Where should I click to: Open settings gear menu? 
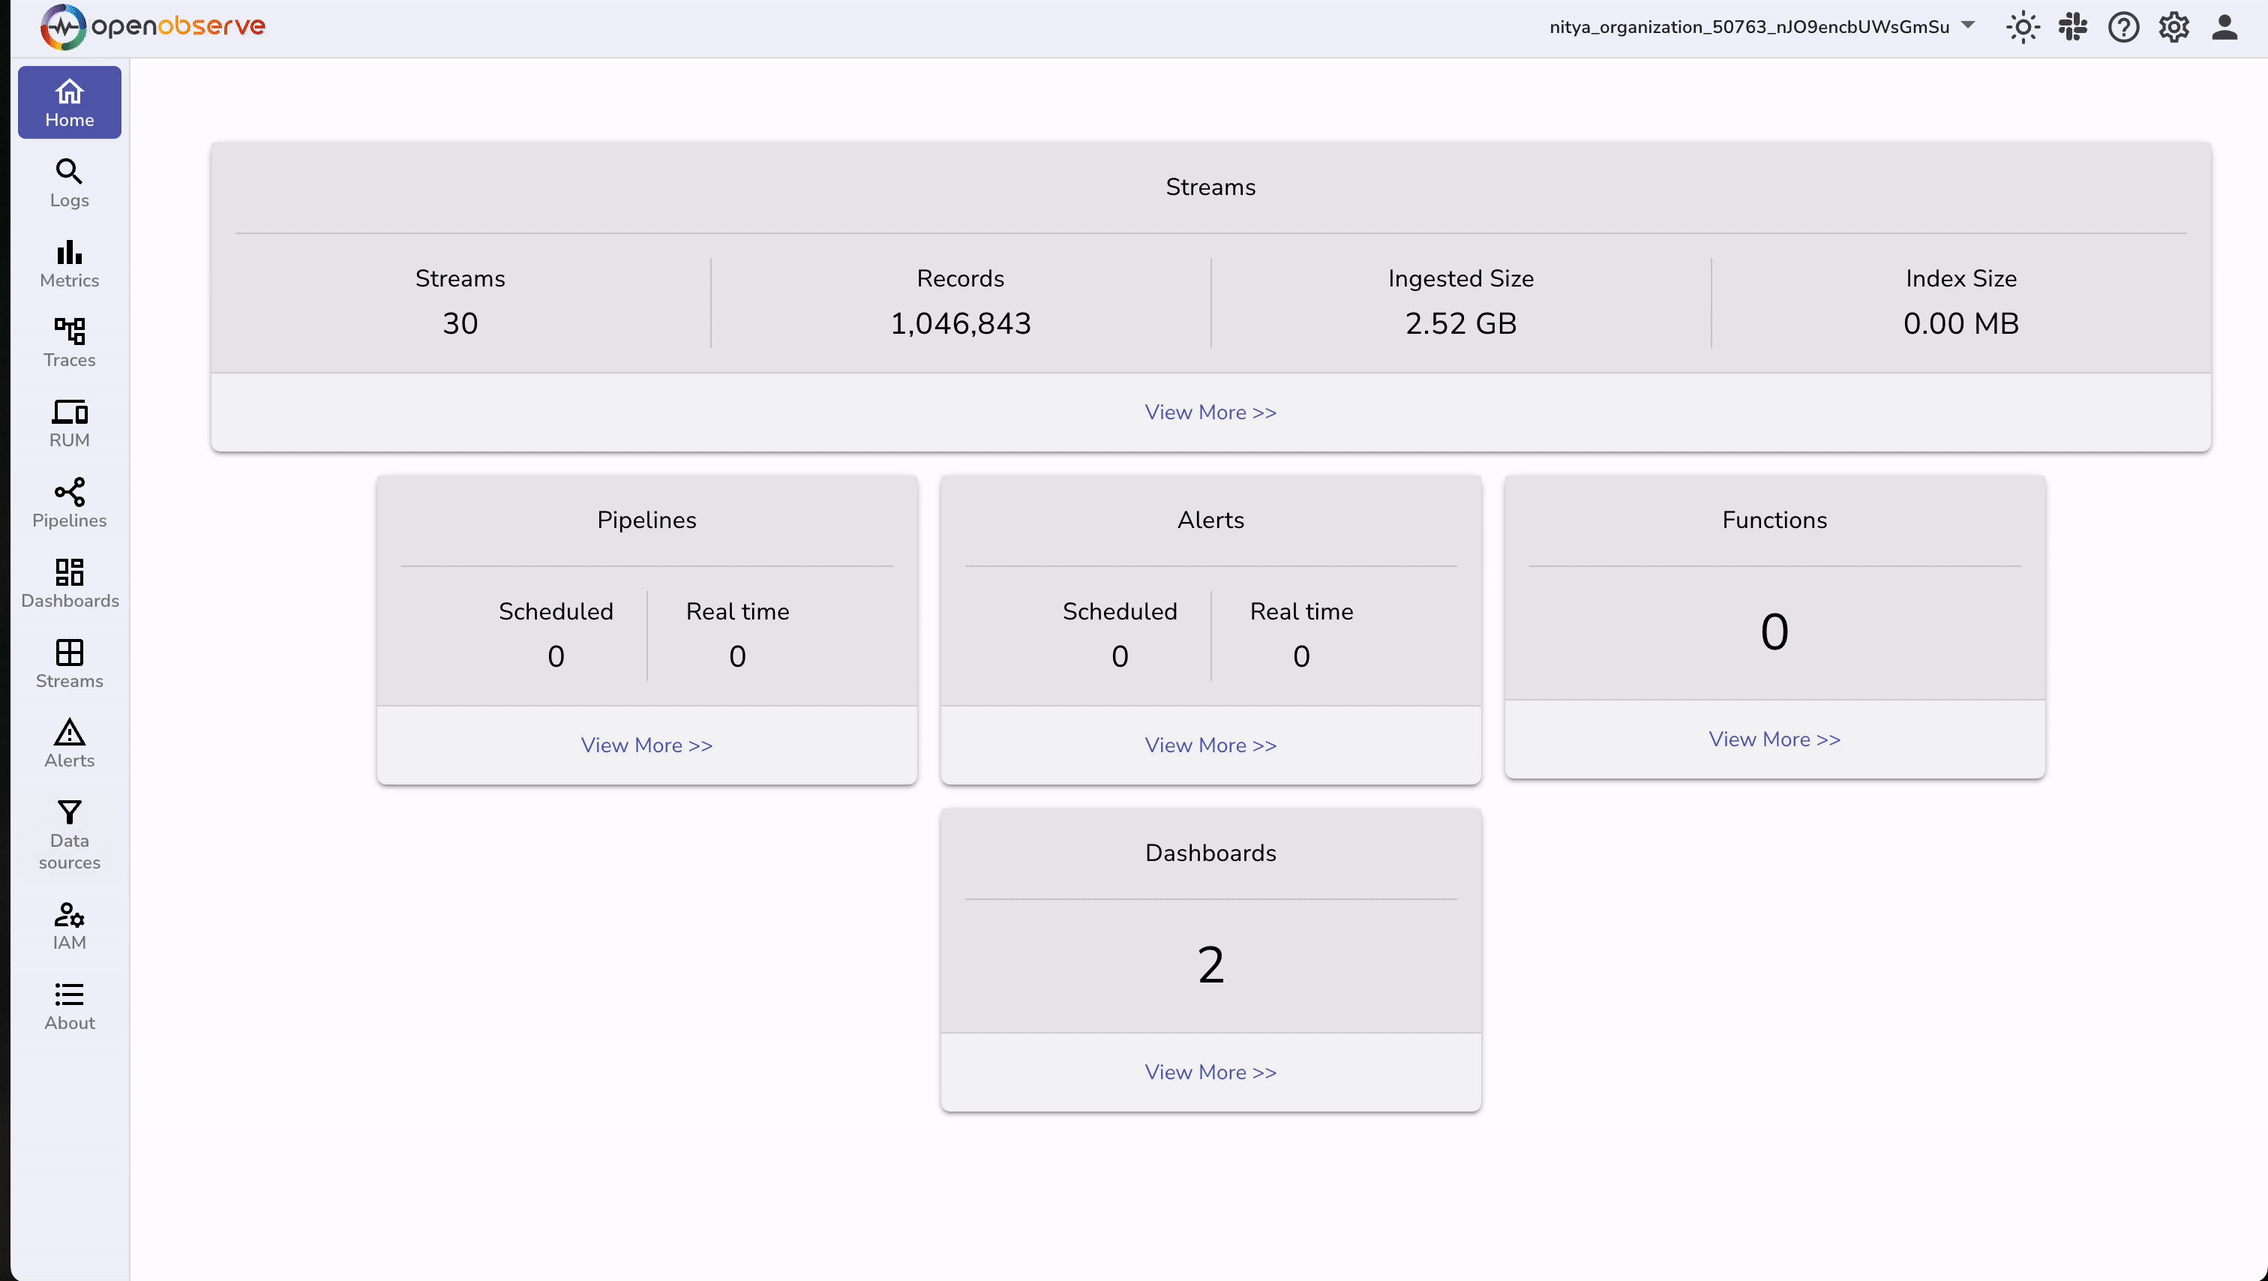pos(2175,26)
